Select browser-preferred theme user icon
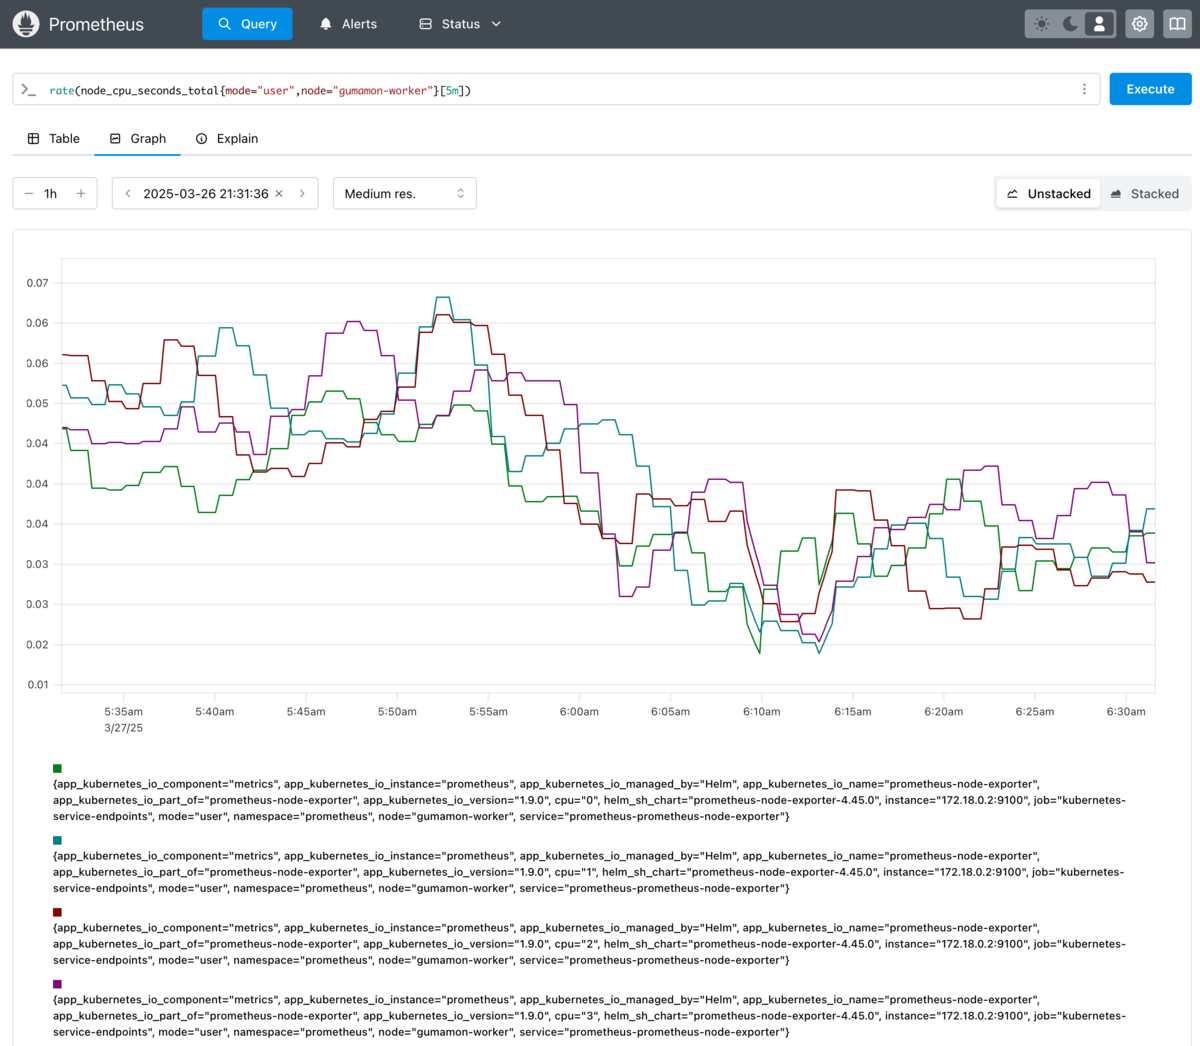The width and height of the screenshot is (1200, 1046). (1099, 24)
